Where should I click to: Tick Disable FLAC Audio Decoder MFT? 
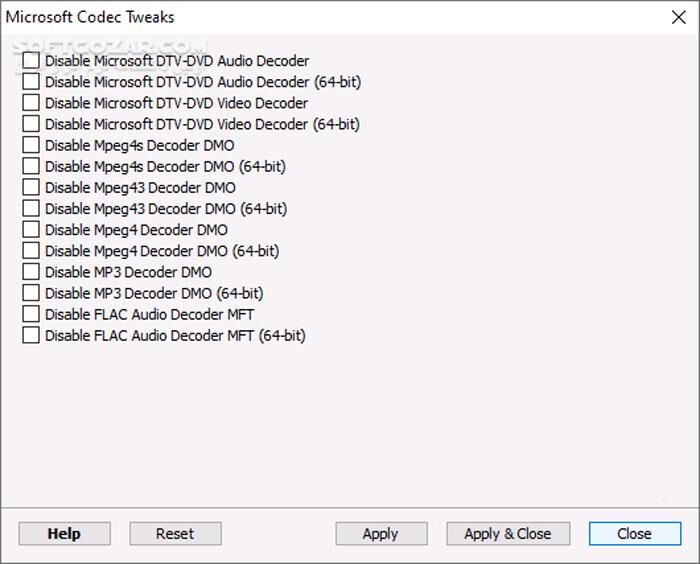pos(31,314)
